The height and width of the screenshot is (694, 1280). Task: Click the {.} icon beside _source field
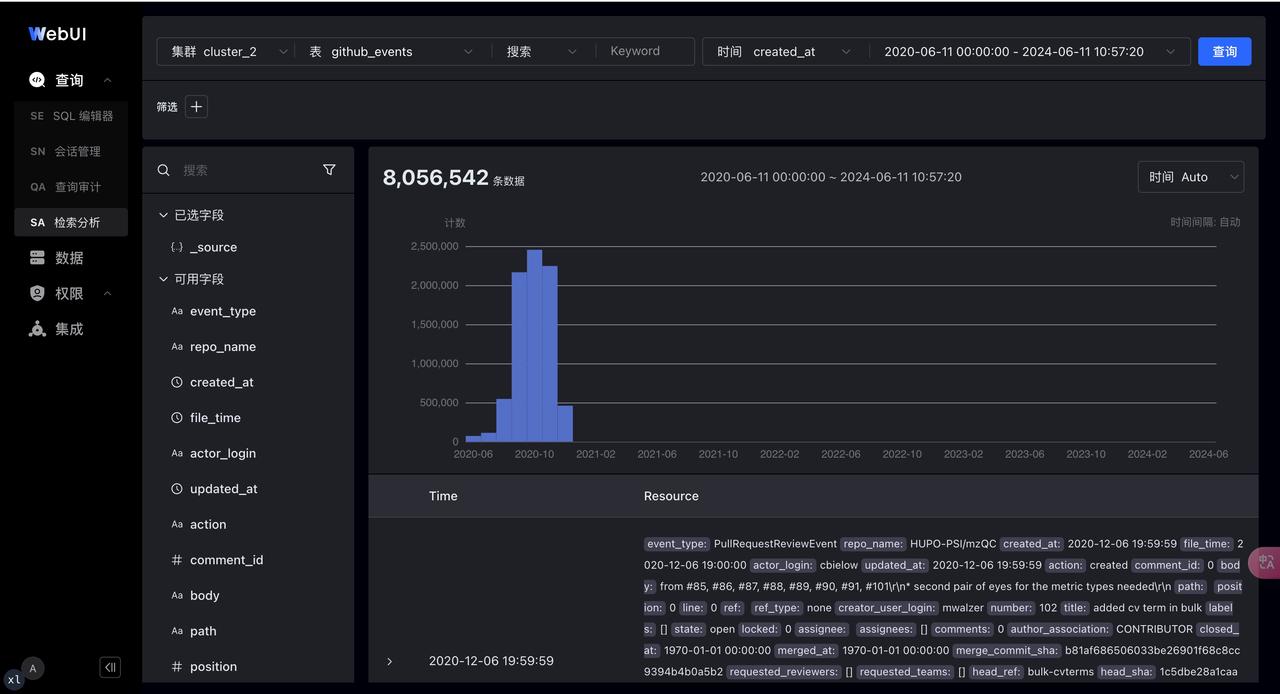[177, 247]
